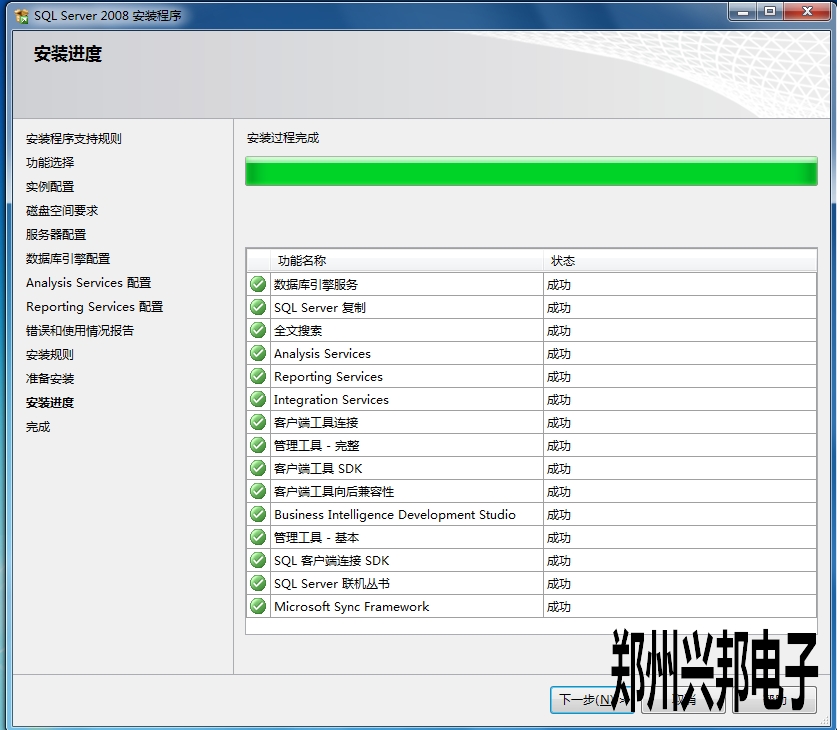
Task: Click Business Intelligence Development Studio feature name
Action: click(395, 514)
